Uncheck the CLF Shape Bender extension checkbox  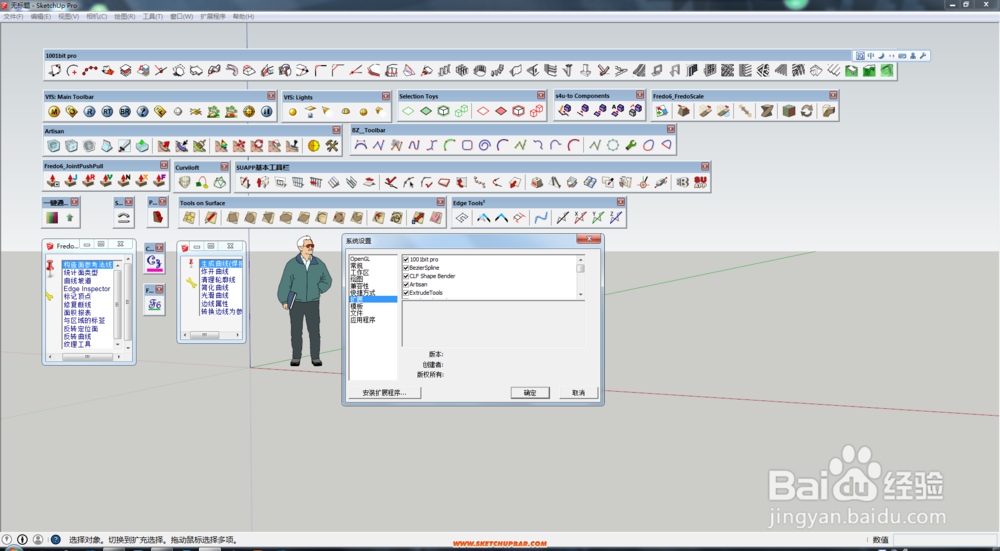406,276
